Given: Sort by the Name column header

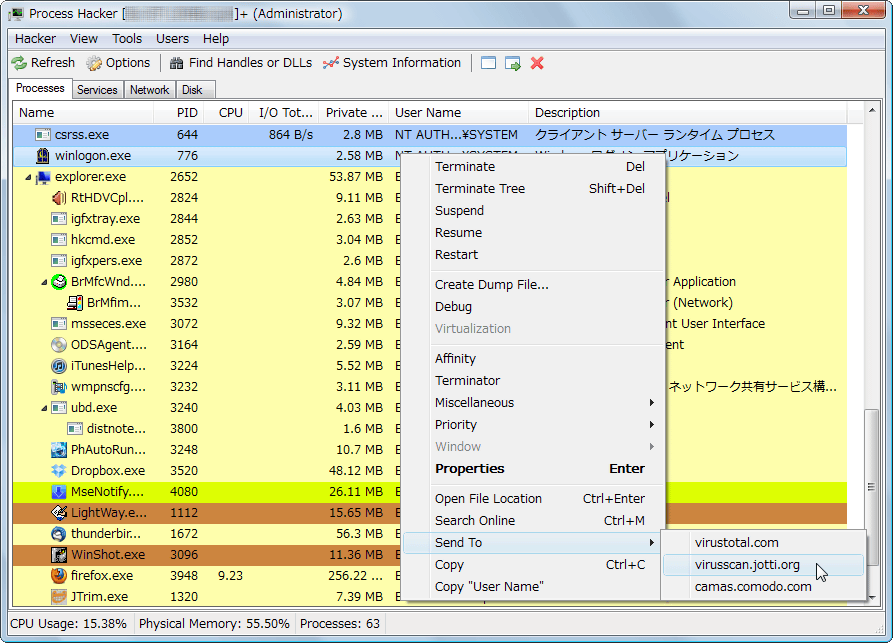Looking at the screenshot, I should (83, 113).
